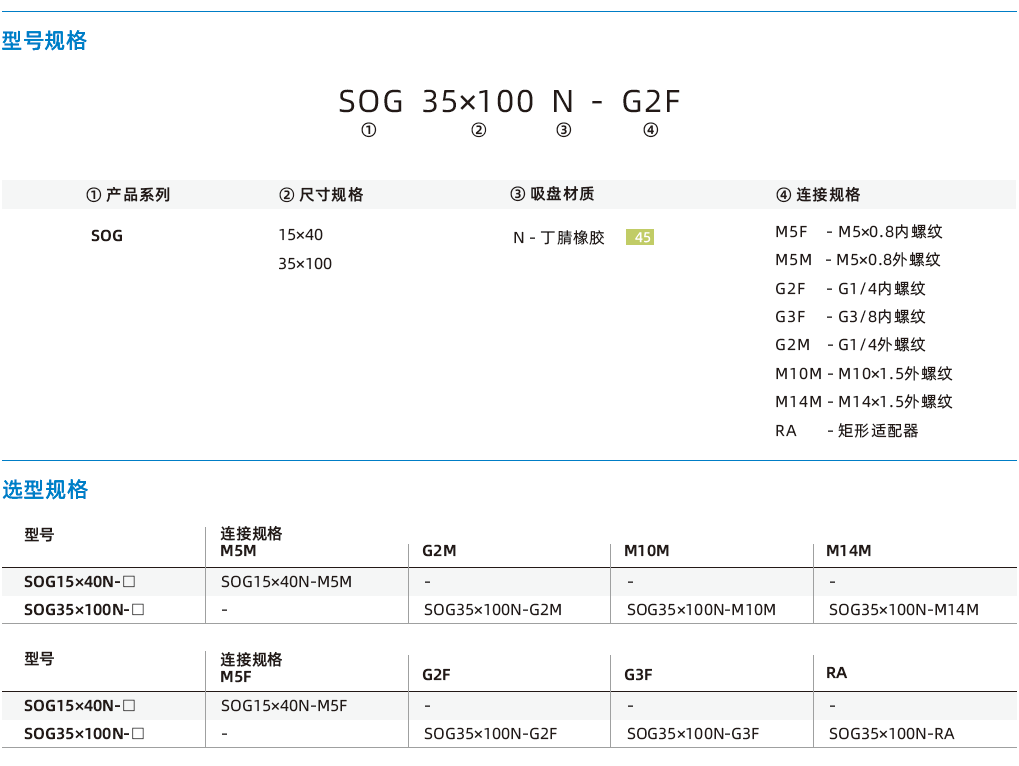Select the 35×100 size option in size list

pos(305,264)
